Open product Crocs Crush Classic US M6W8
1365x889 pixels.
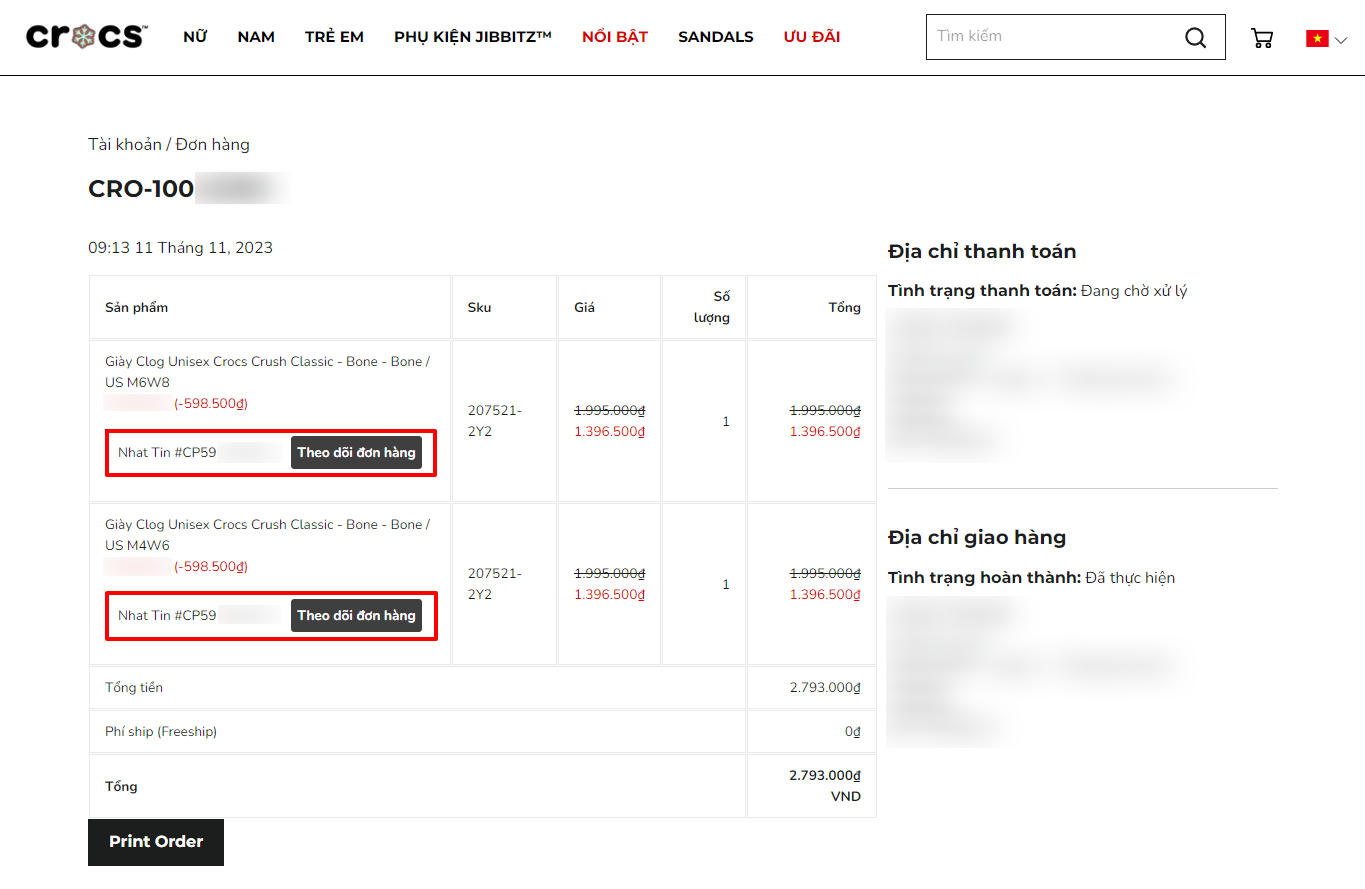(267, 372)
